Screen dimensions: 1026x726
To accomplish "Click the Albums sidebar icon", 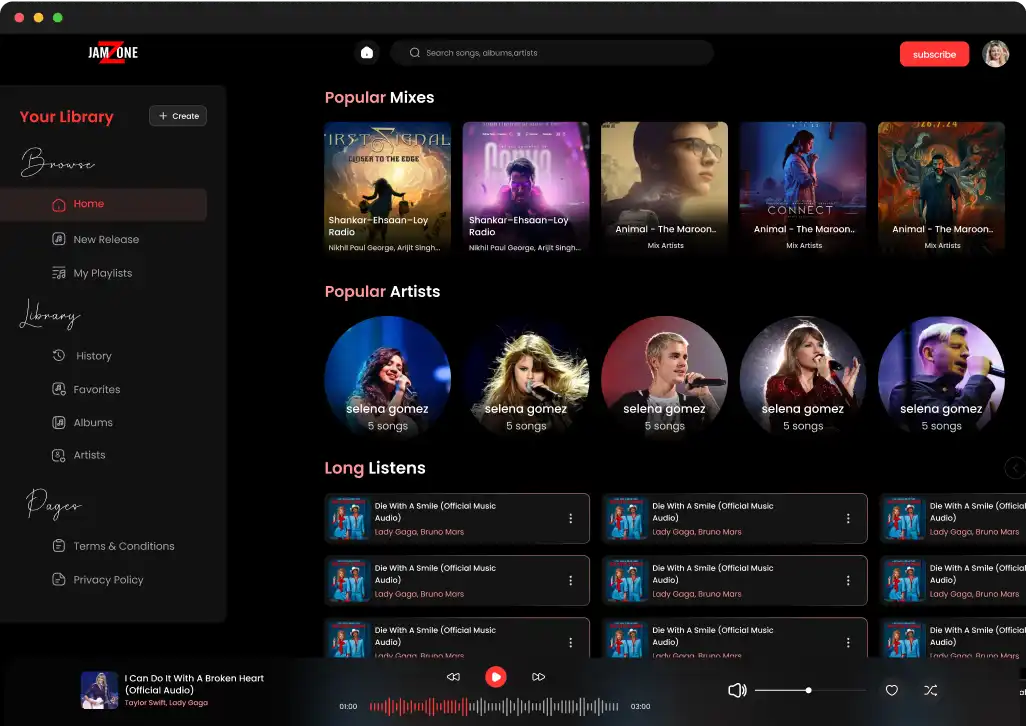I will (58, 423).
